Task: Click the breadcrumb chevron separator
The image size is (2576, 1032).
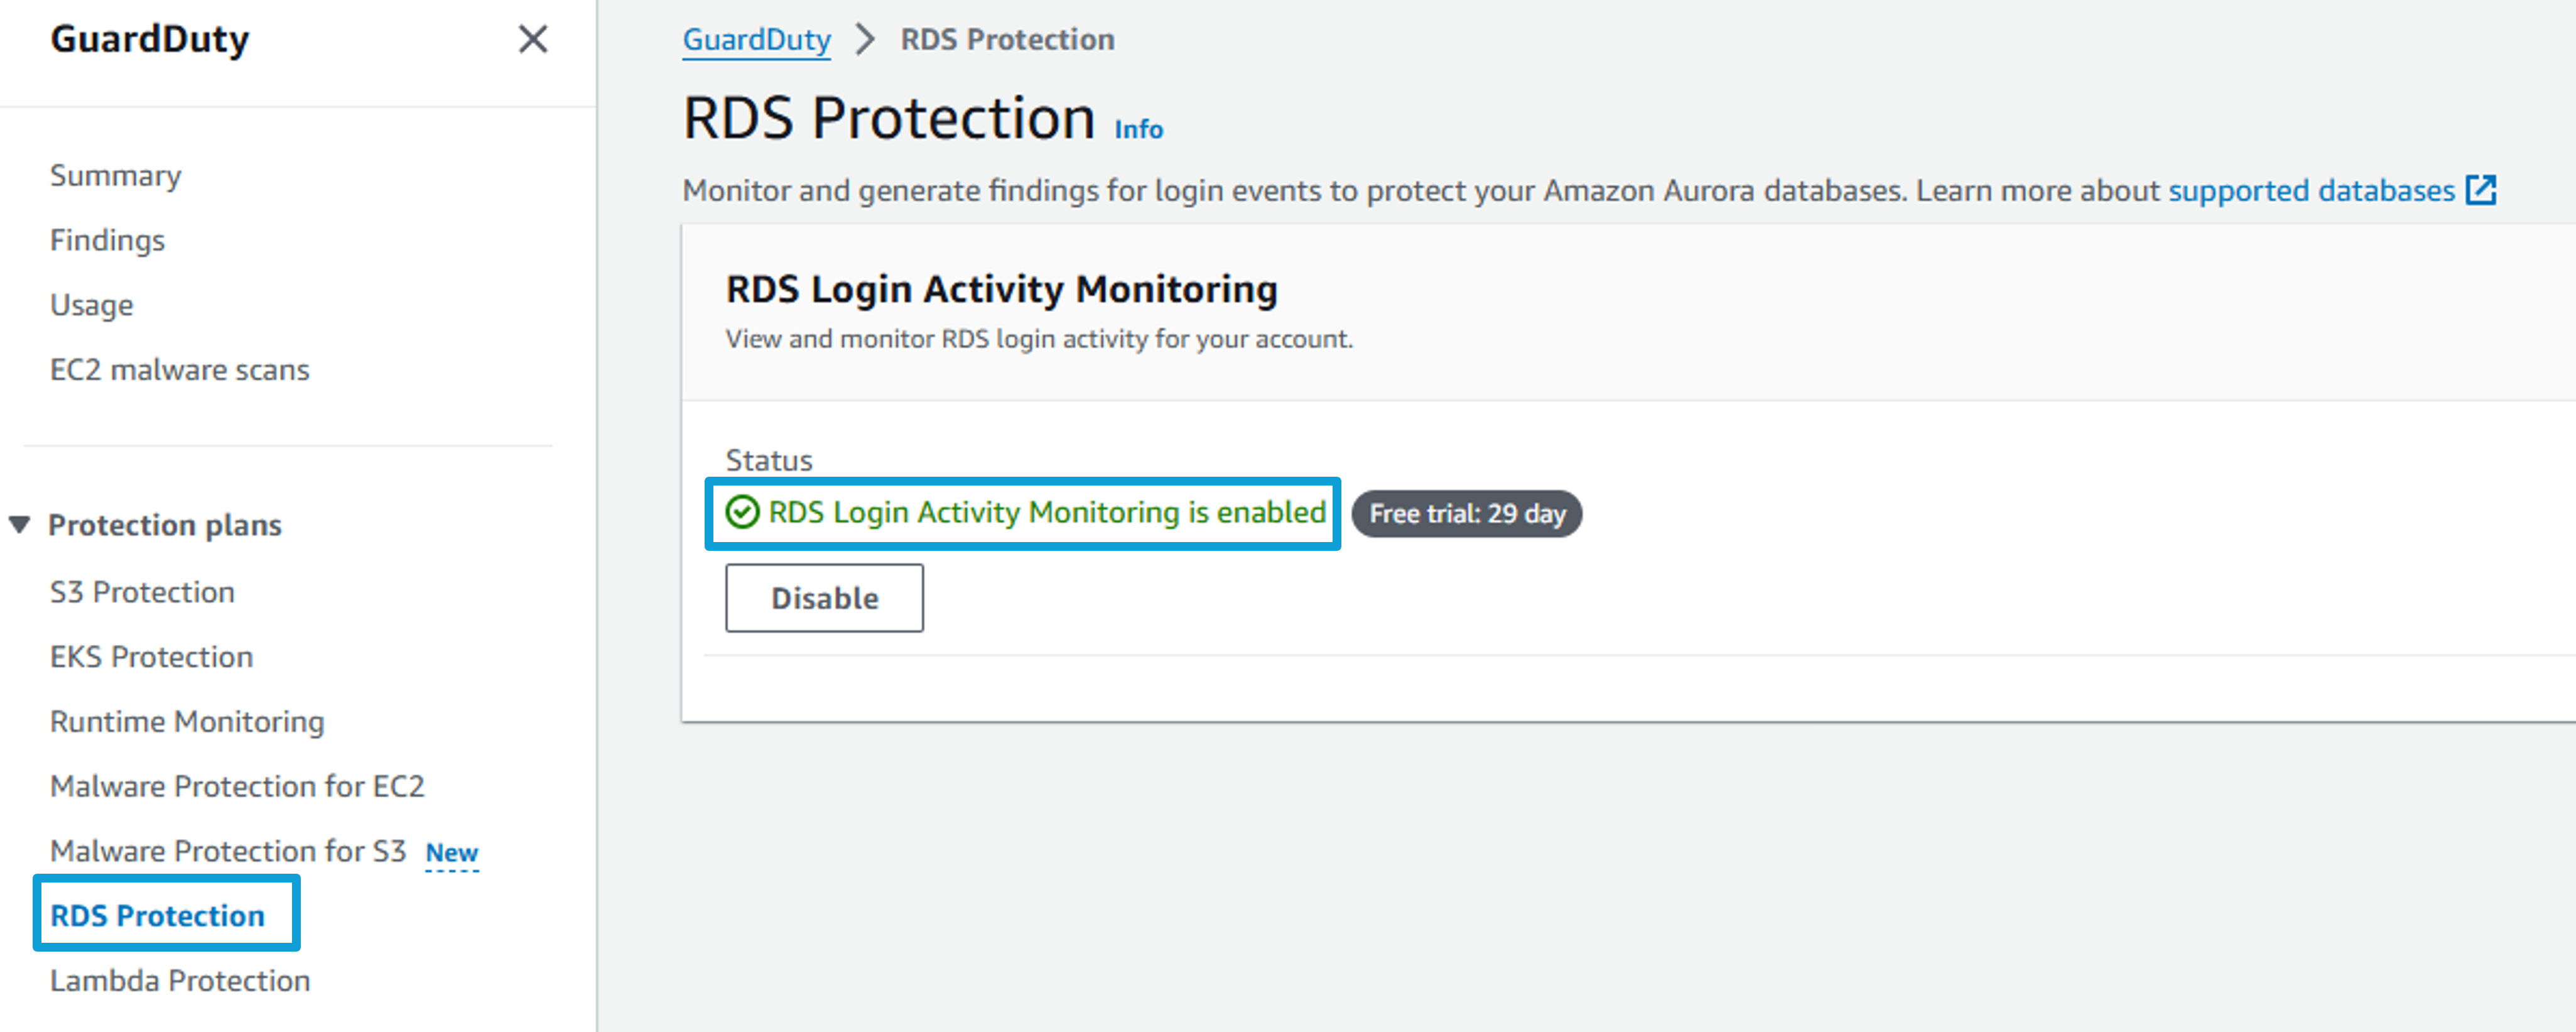Action: (x=865, y=40)
